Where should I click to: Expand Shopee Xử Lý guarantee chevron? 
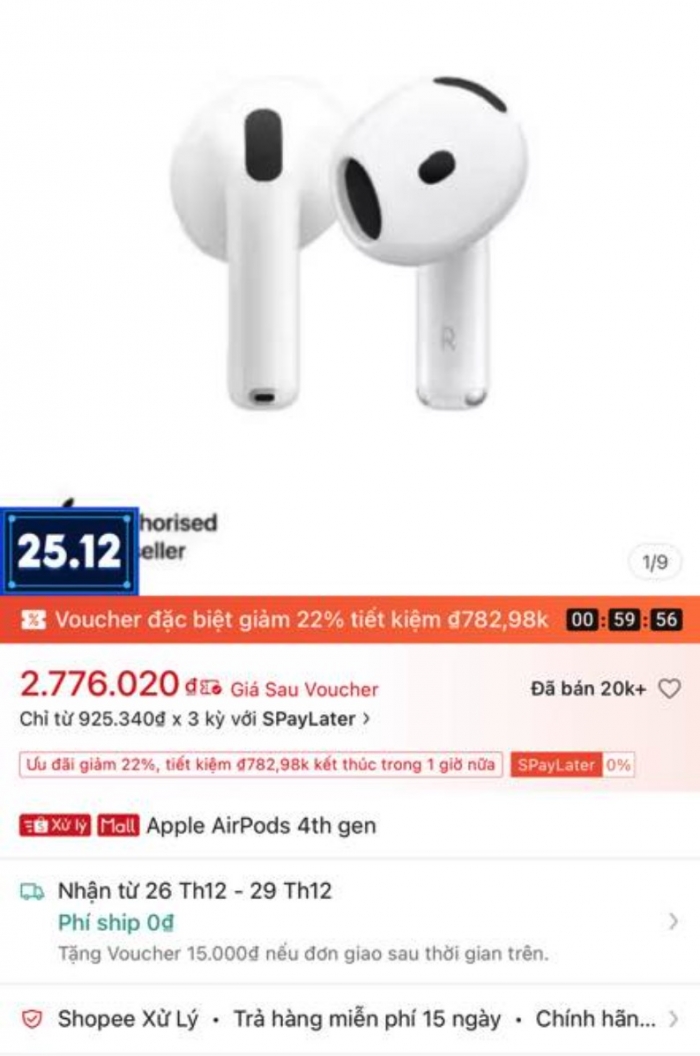(x=673, y=1019)
